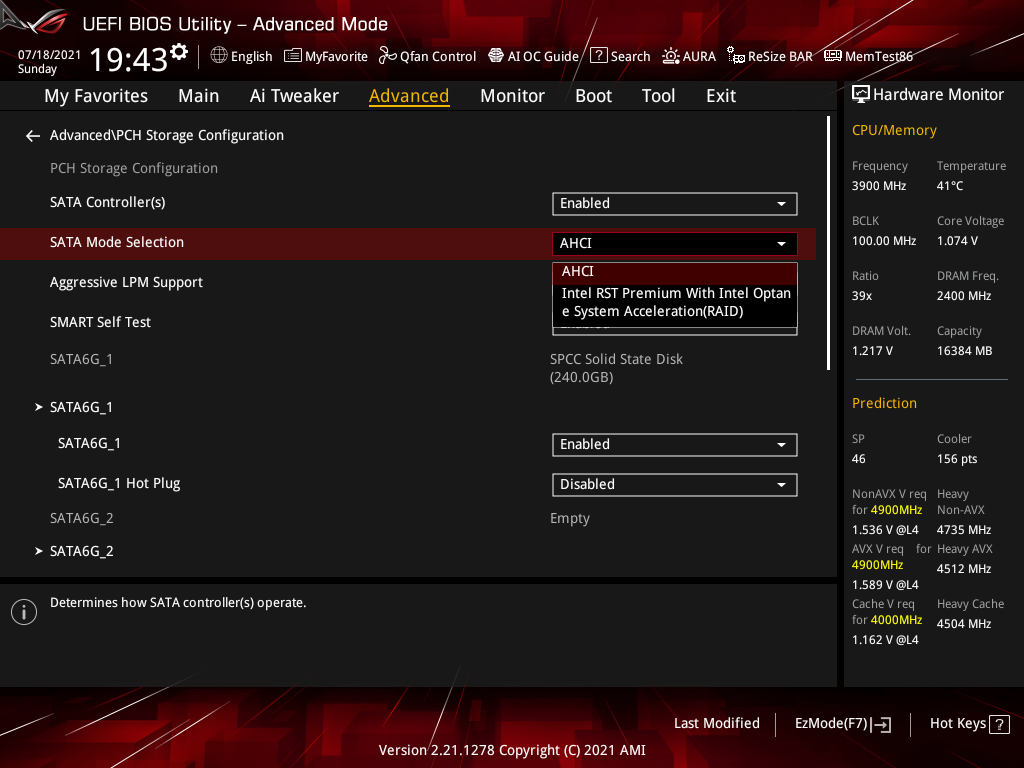Go back using the left arrow
The image size is (1024, 768).
point(32,135)
